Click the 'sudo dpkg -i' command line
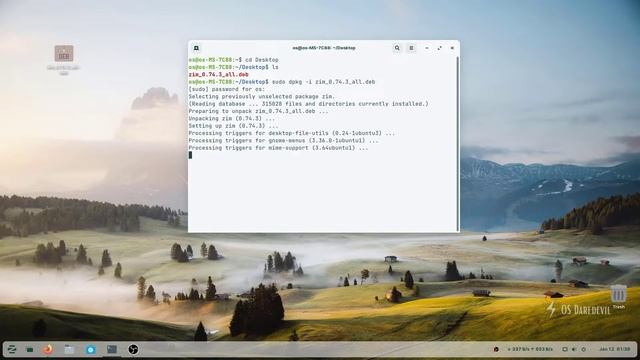 coord(282,82)
